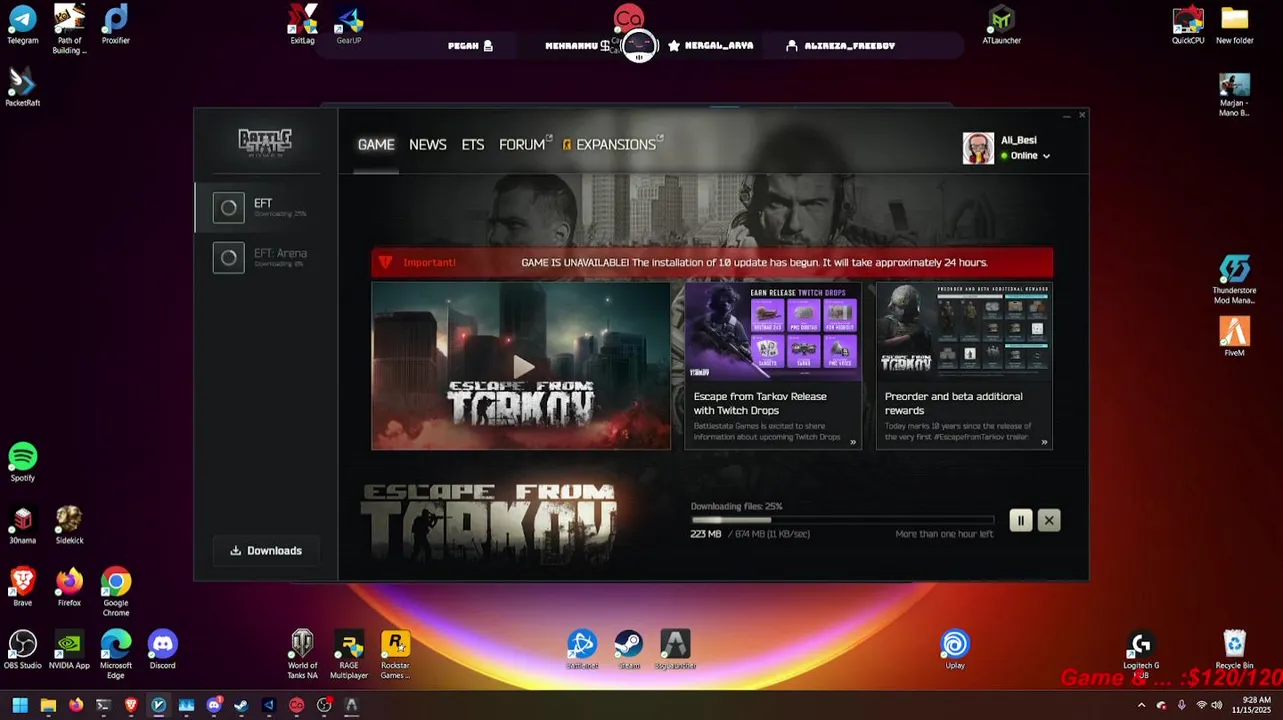This screenshot has height=720, width=1283.
Task: Open 30nama desktop shortcut
Action: [x=22, y=524]
